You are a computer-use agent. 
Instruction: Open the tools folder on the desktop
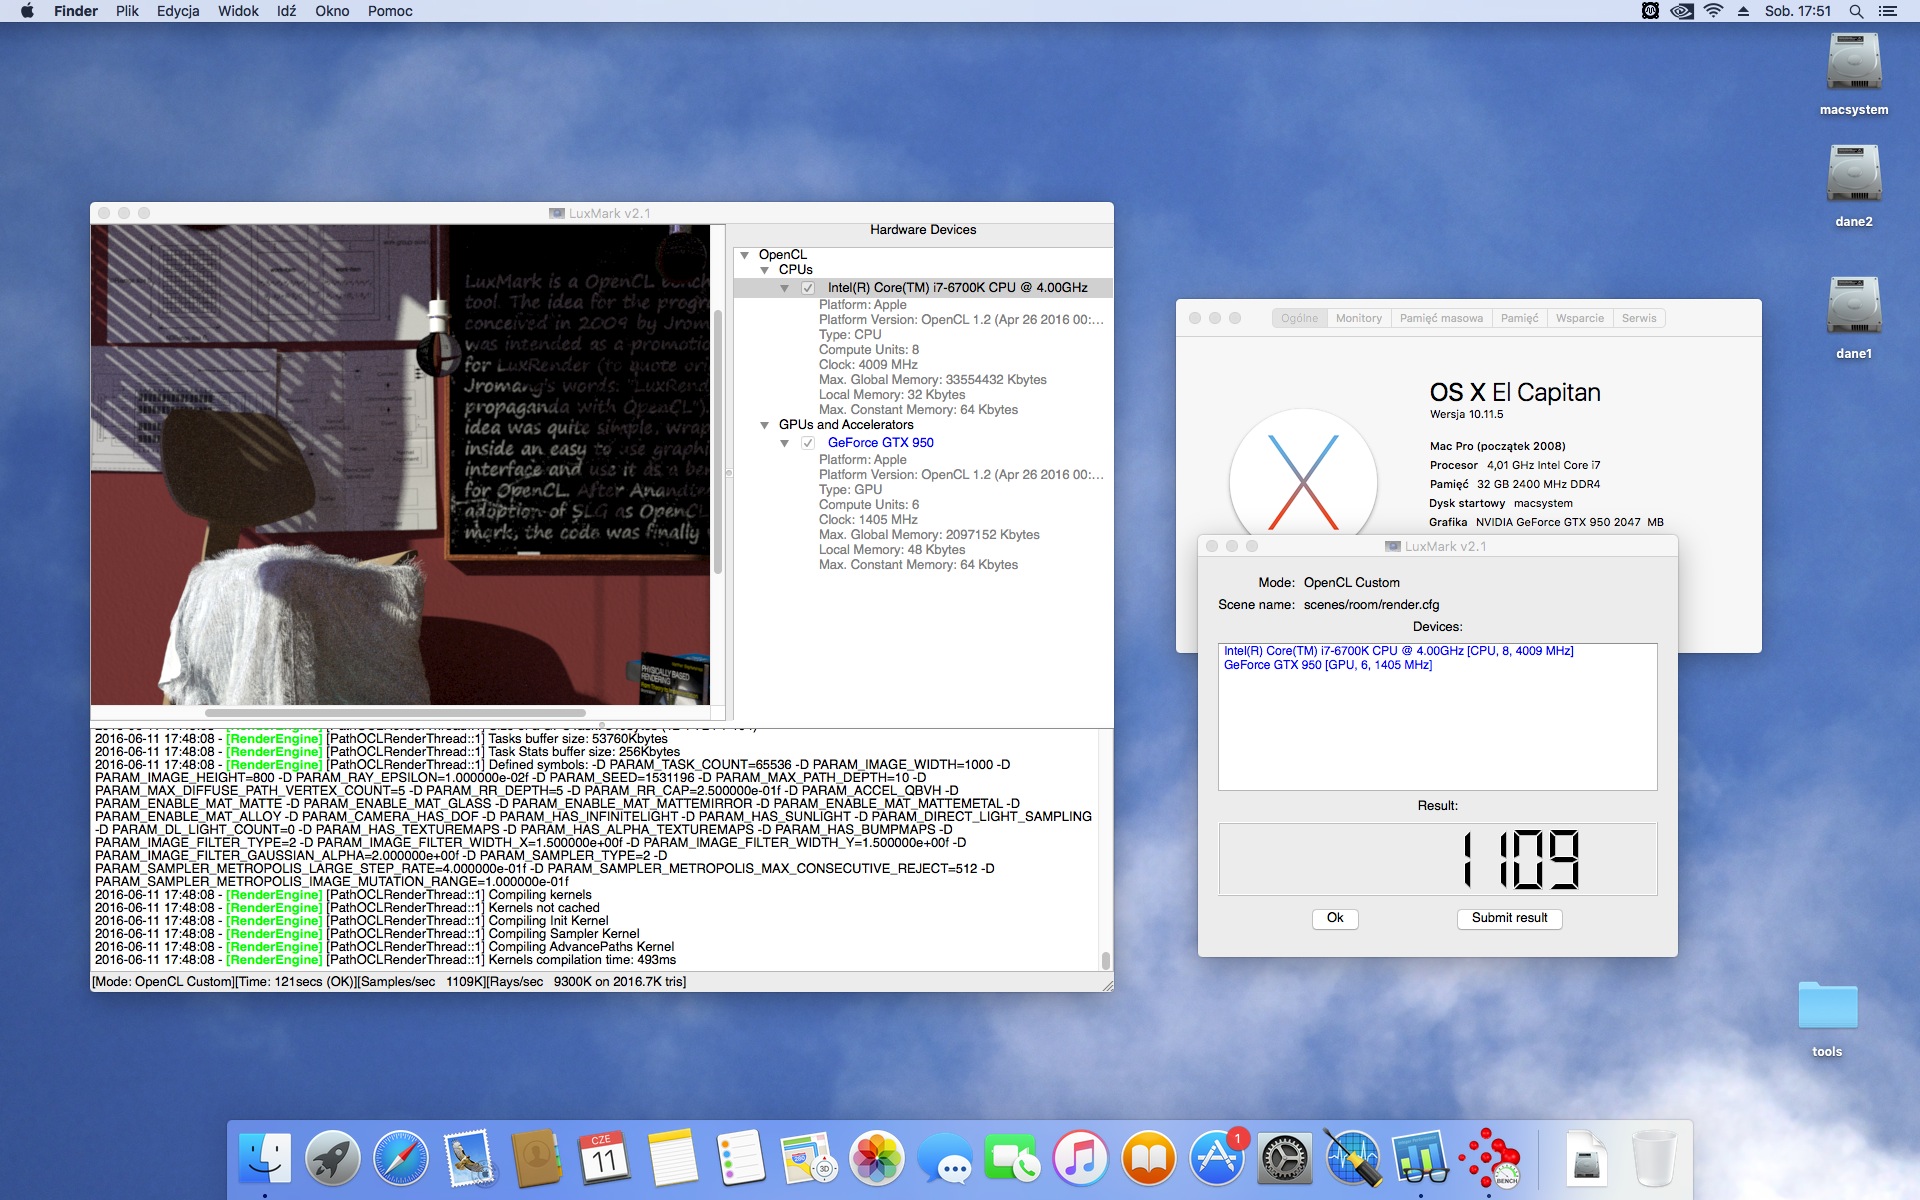(x=1827, y=1007)
